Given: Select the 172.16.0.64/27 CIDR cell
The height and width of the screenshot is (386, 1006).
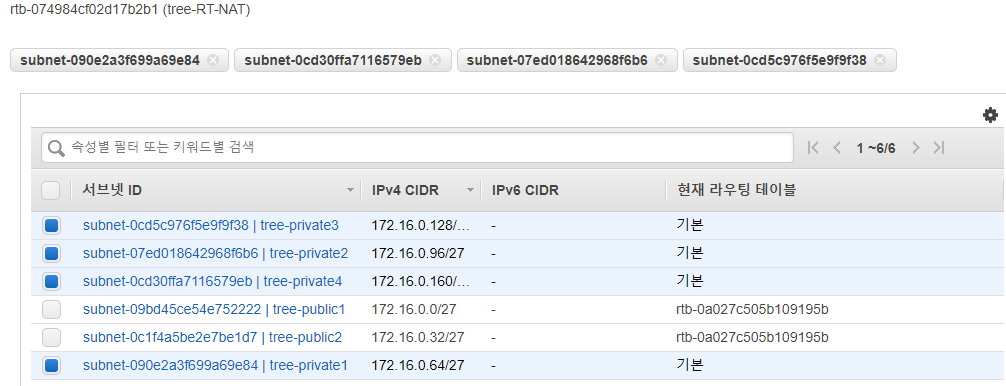Looking at the screenshot, I should tap(418, 365).
